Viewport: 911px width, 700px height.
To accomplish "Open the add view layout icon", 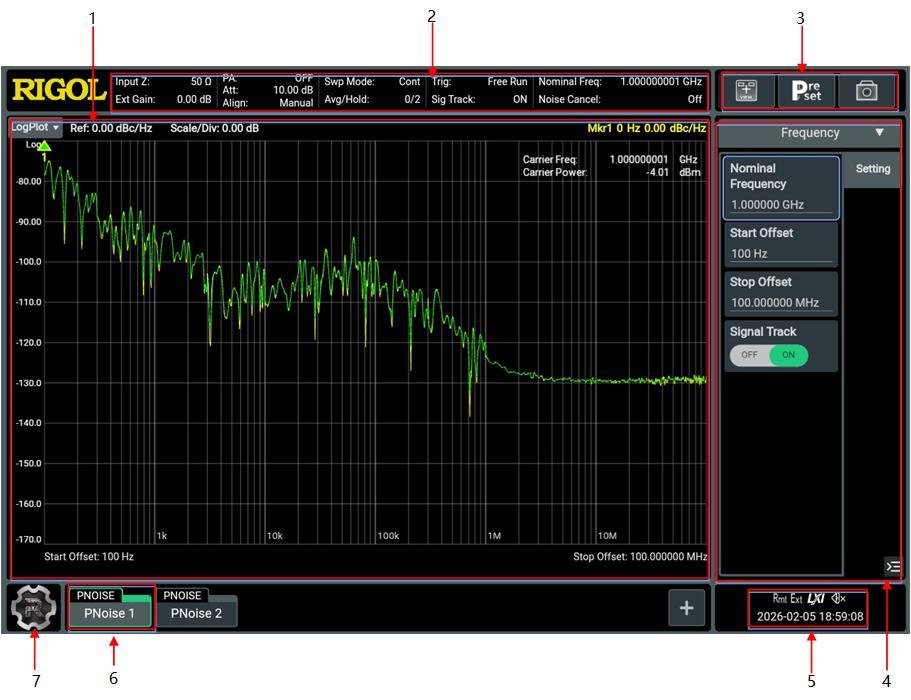I will click(747, 91).
